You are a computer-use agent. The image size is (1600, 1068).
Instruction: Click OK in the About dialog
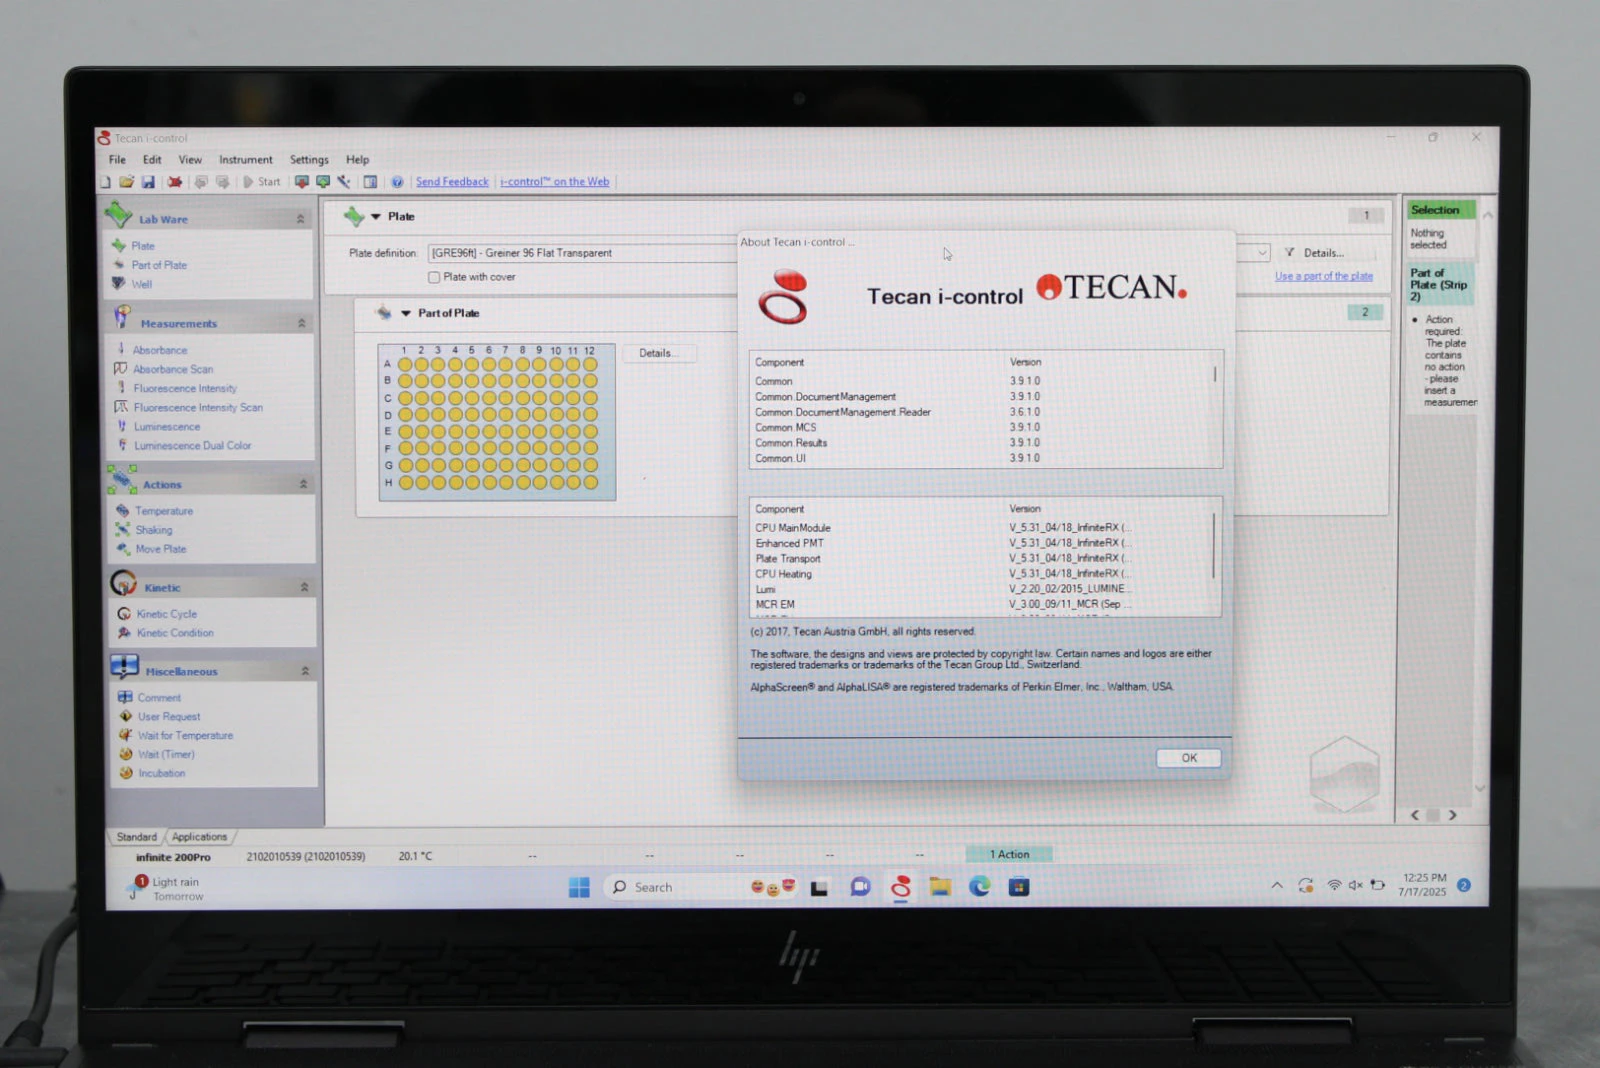pos(1188,758)
